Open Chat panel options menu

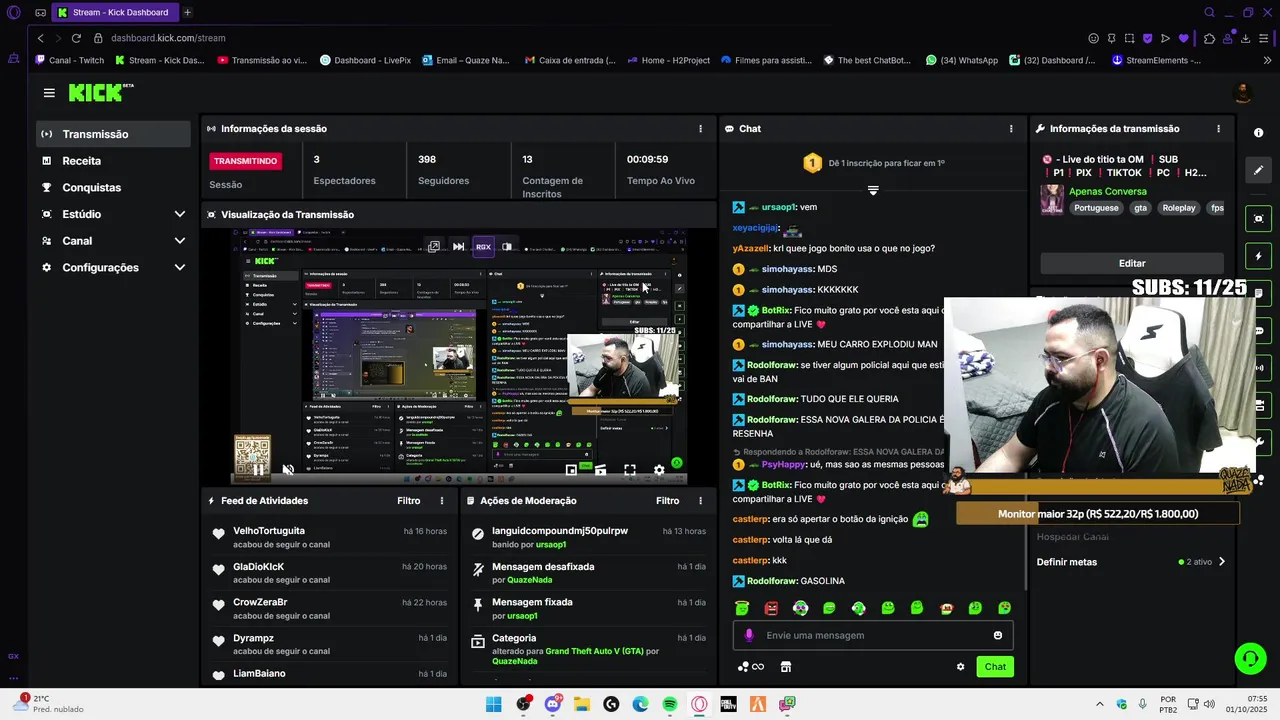point(1011,128)
